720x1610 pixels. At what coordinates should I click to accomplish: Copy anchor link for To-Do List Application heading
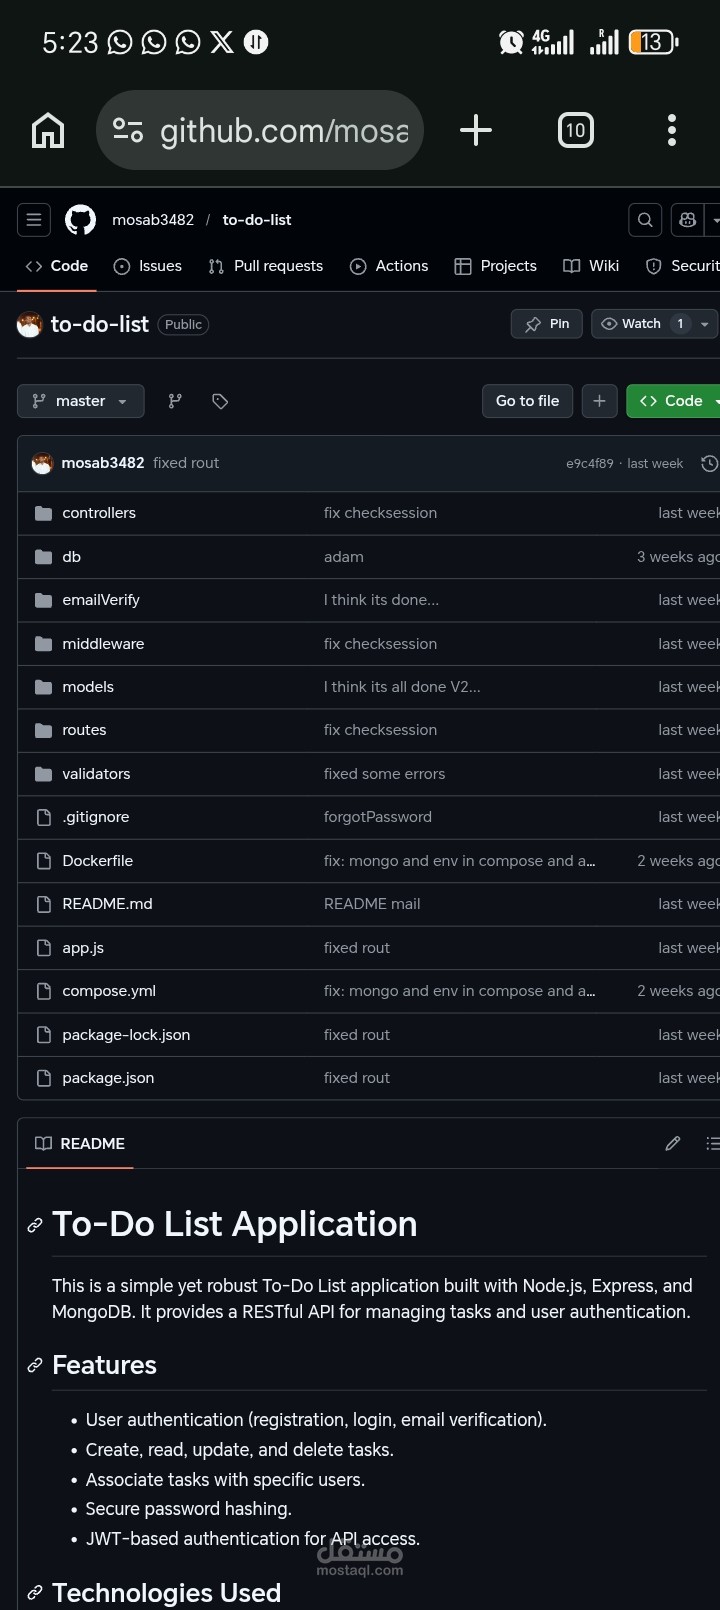[x=35, y=1225]
